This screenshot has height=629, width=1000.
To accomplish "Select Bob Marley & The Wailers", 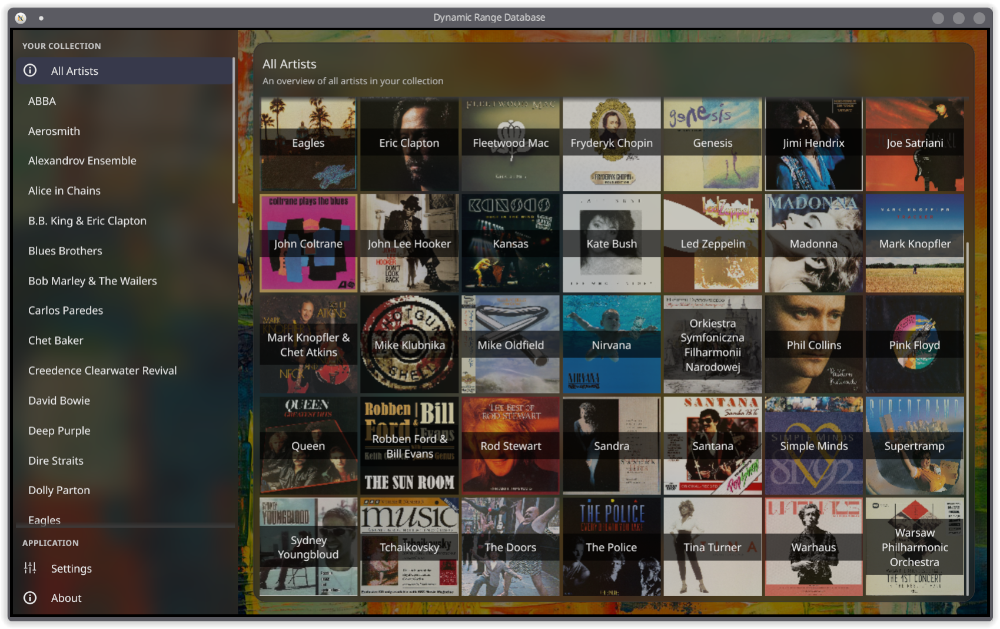I will pyautogui.click(x=124, y=281).
